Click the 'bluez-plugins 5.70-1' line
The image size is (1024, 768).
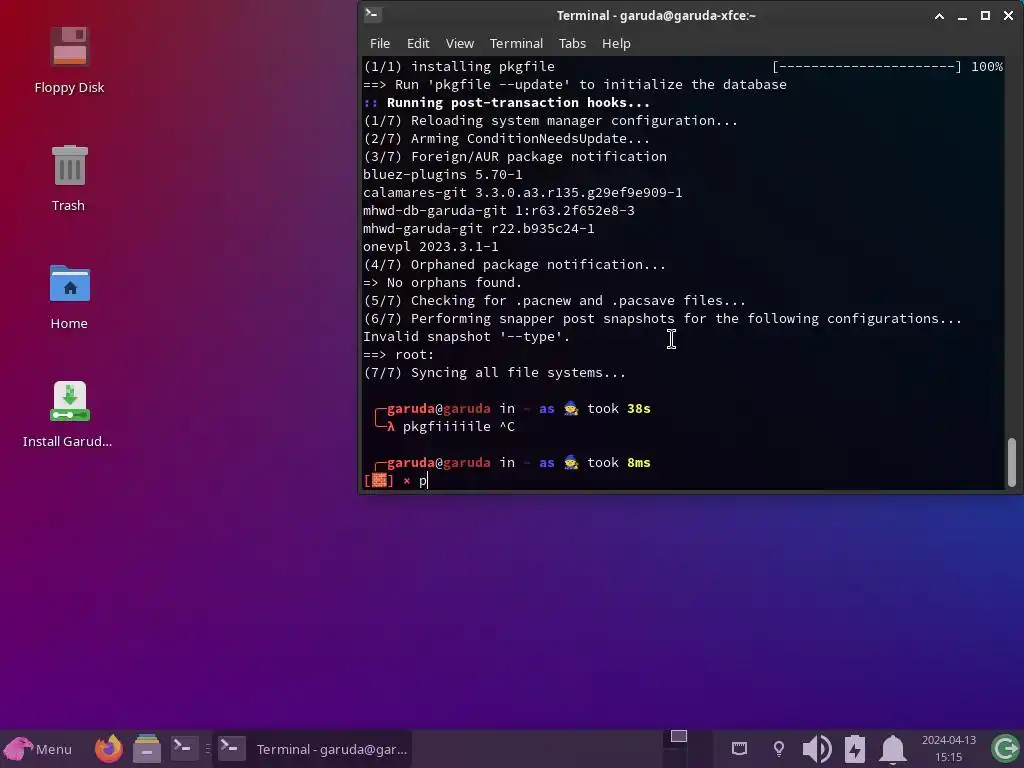pos(443,174)
